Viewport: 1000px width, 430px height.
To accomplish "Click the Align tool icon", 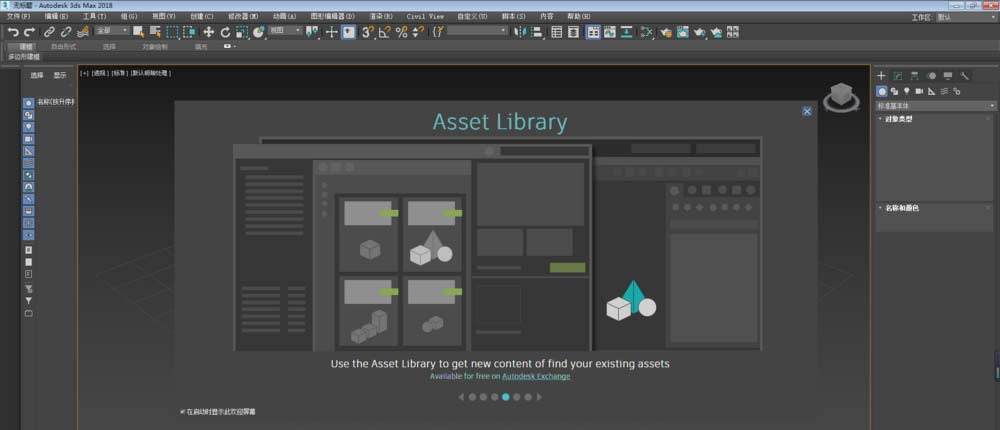I will [x=537, y=32].
